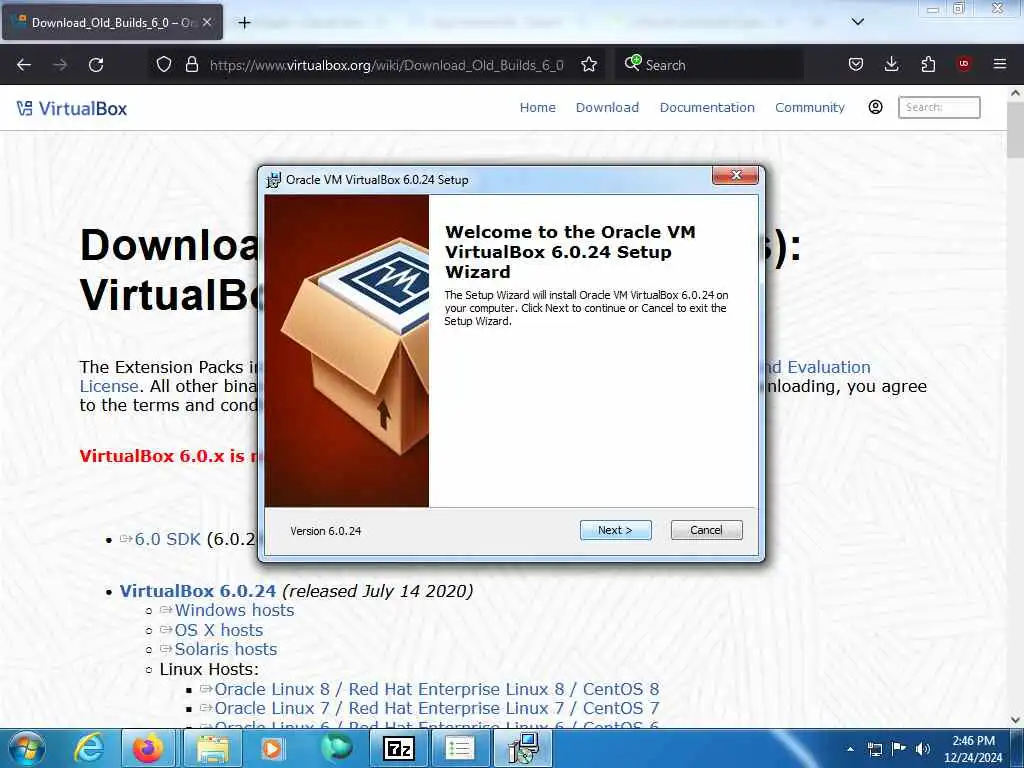1024x768 pixels.
Task: Click the volume speaker tray icon
Action: 923,749
